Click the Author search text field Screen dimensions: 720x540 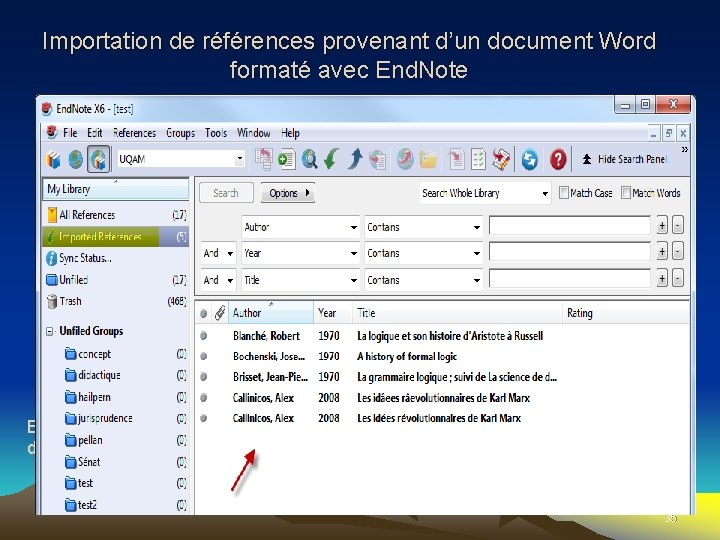coord(570,226)
